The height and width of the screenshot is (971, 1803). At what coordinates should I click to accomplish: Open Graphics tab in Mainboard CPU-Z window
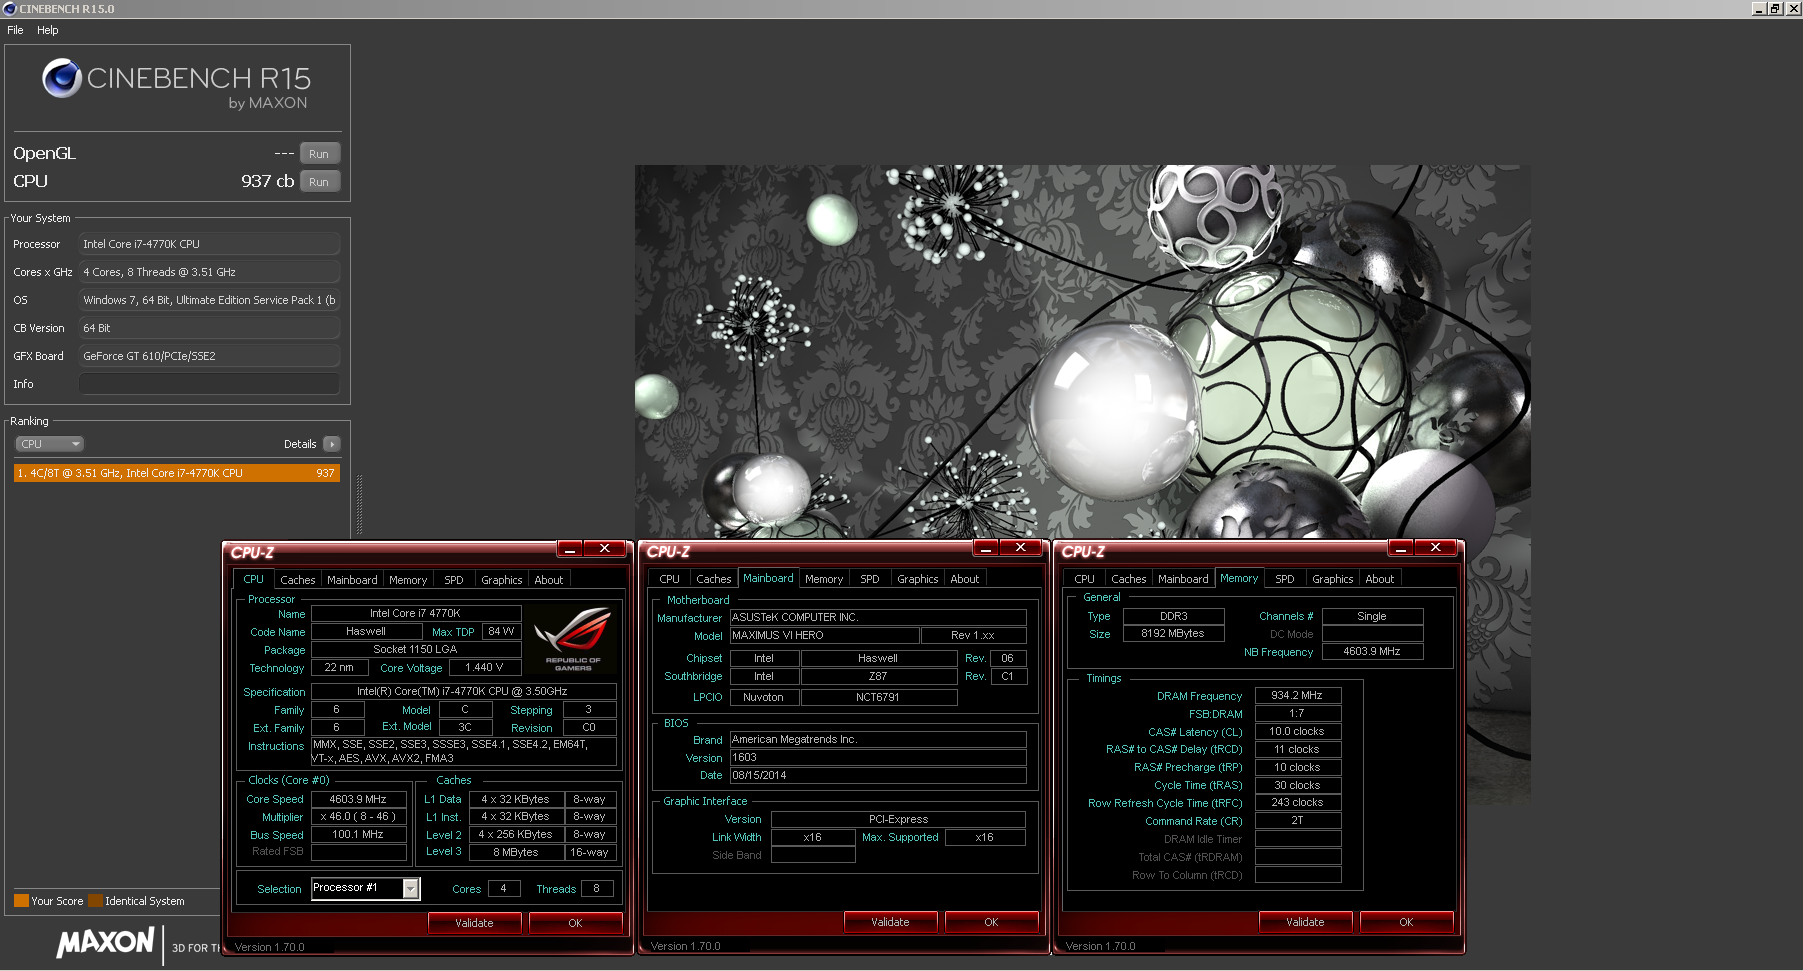(917, 579)
